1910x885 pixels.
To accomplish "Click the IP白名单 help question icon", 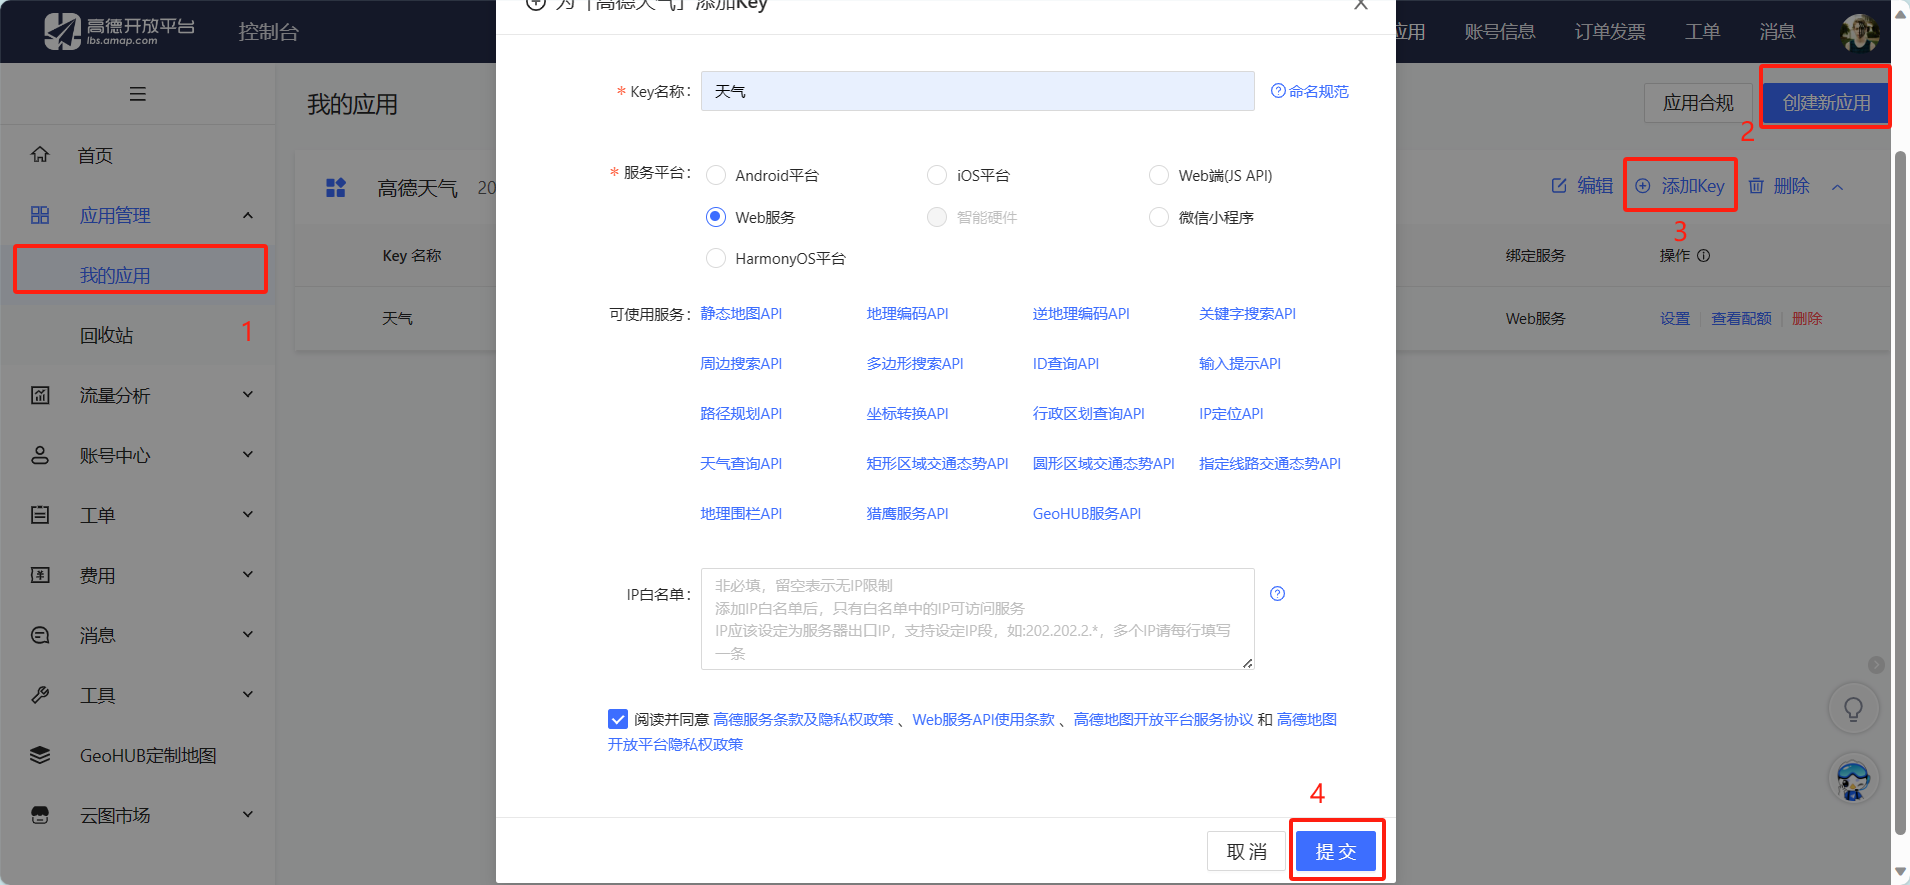I will [1277, 594].
